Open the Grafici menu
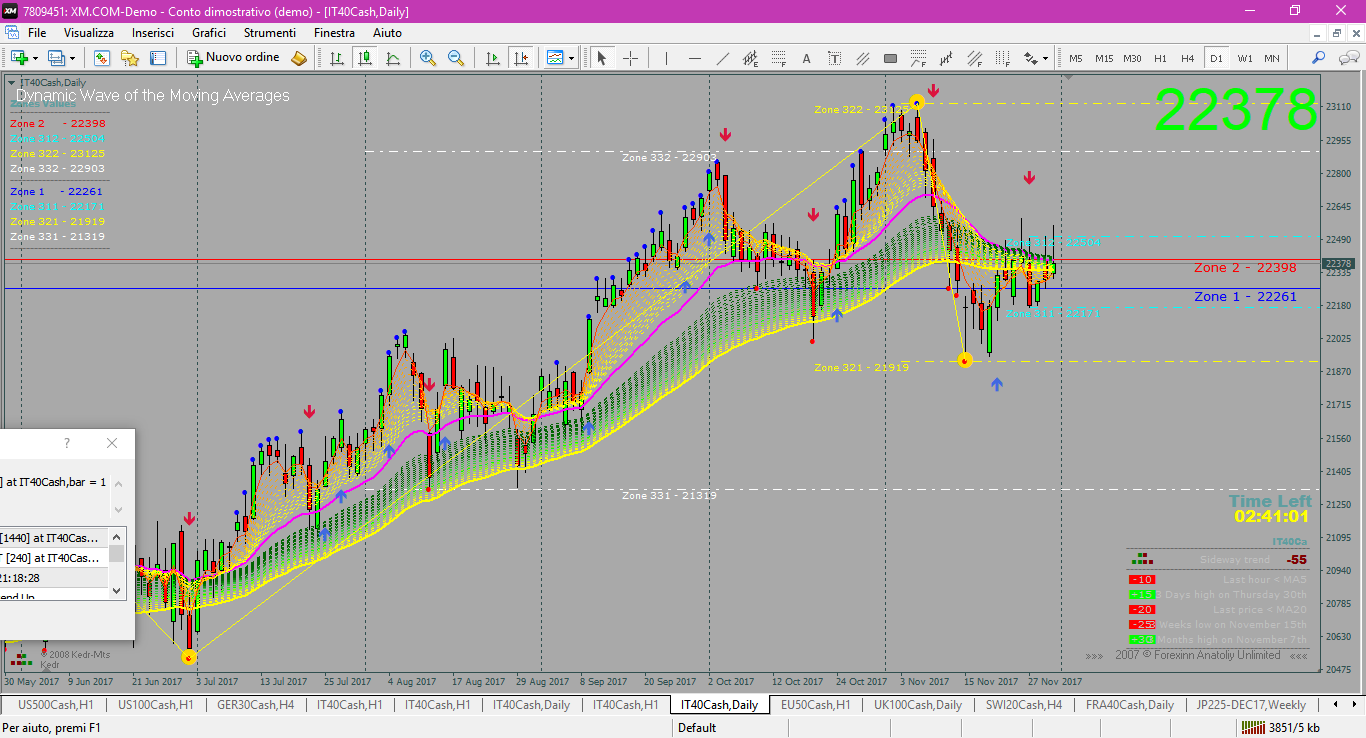This screenshot has width=1366, height=738. tap(209, 33)
